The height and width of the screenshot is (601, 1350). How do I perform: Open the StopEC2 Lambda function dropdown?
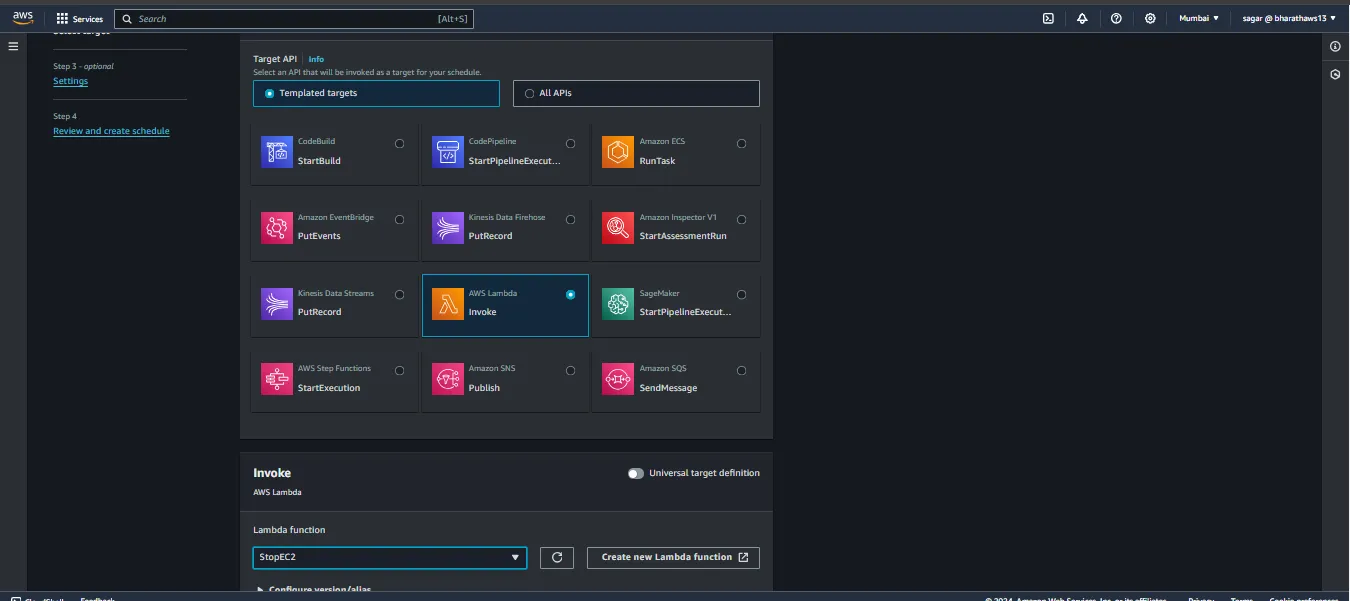point(390,557)
